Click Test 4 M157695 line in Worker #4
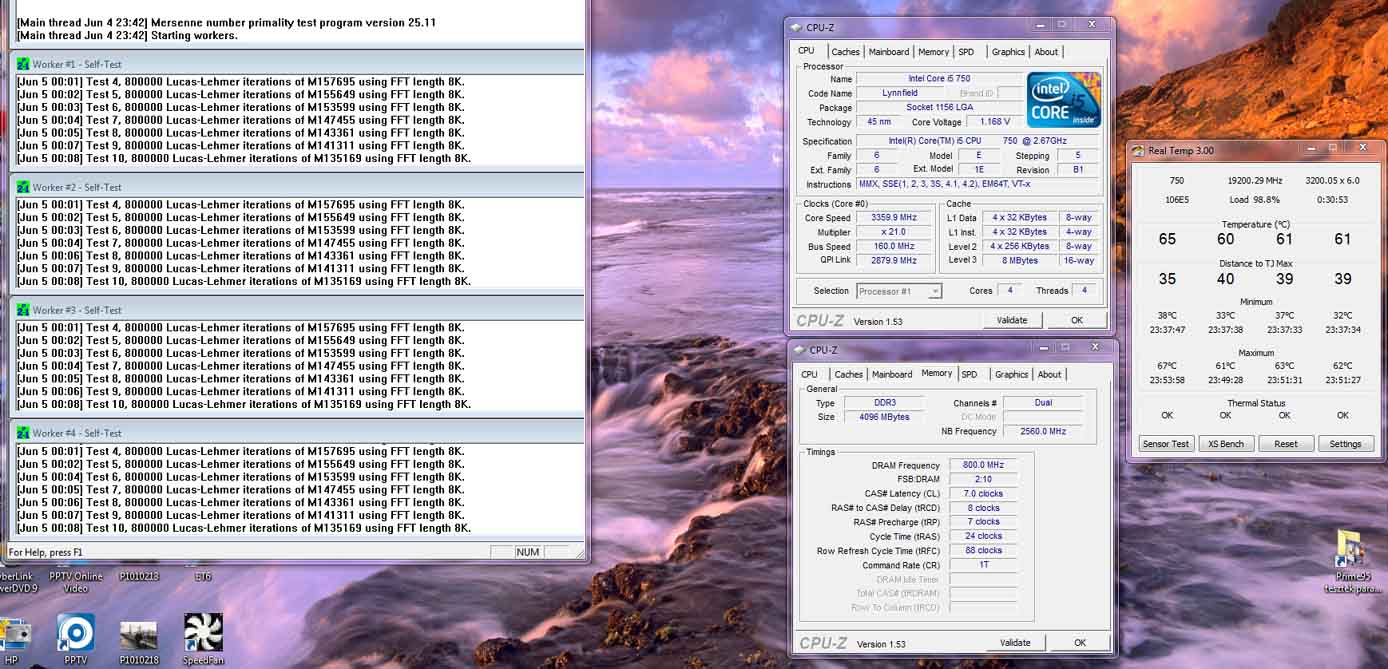Viewport: 1388px width, 669px height. click(x=241, y=451)
